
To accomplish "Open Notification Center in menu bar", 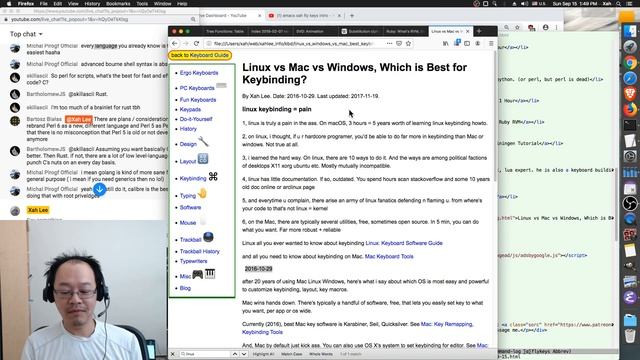I will pyautogui.click(x=630, y=4).
